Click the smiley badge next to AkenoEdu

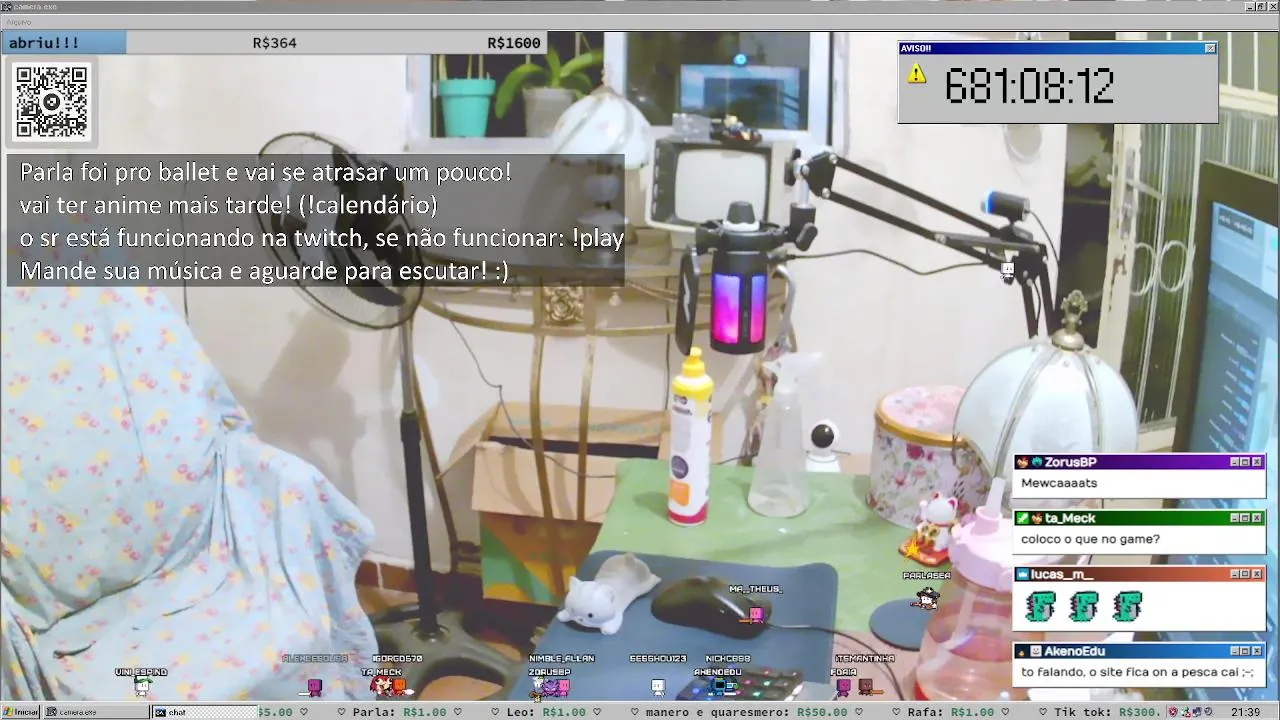click(1036, 651)
